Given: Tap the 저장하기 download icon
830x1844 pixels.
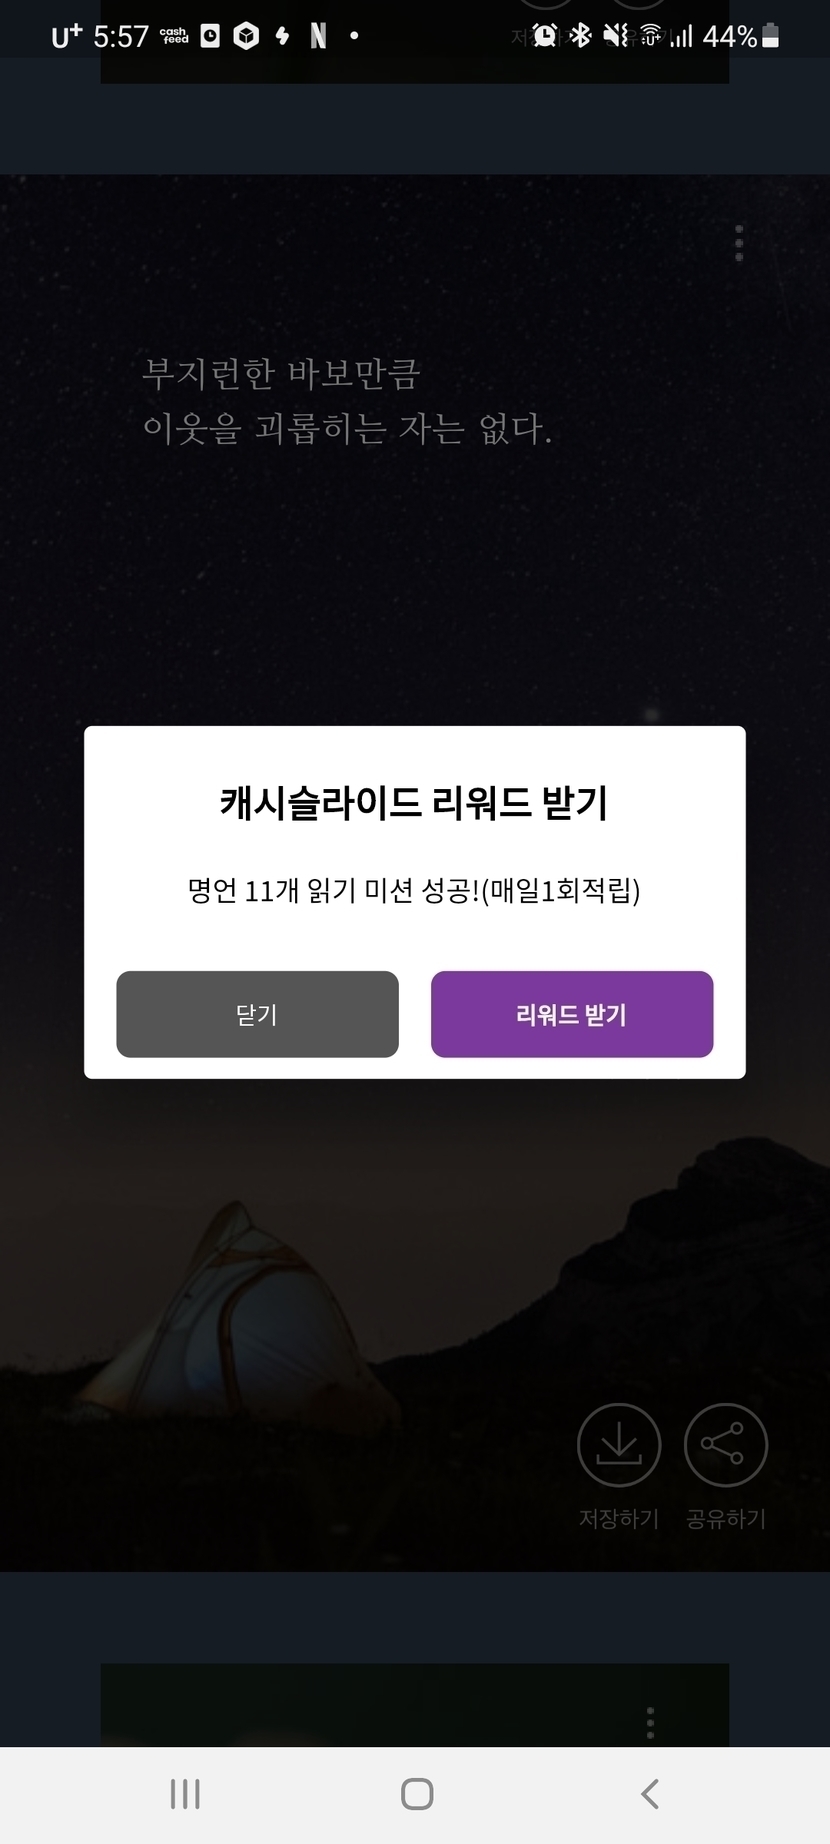Looking at the screenshot, I should click(619, 1445).
